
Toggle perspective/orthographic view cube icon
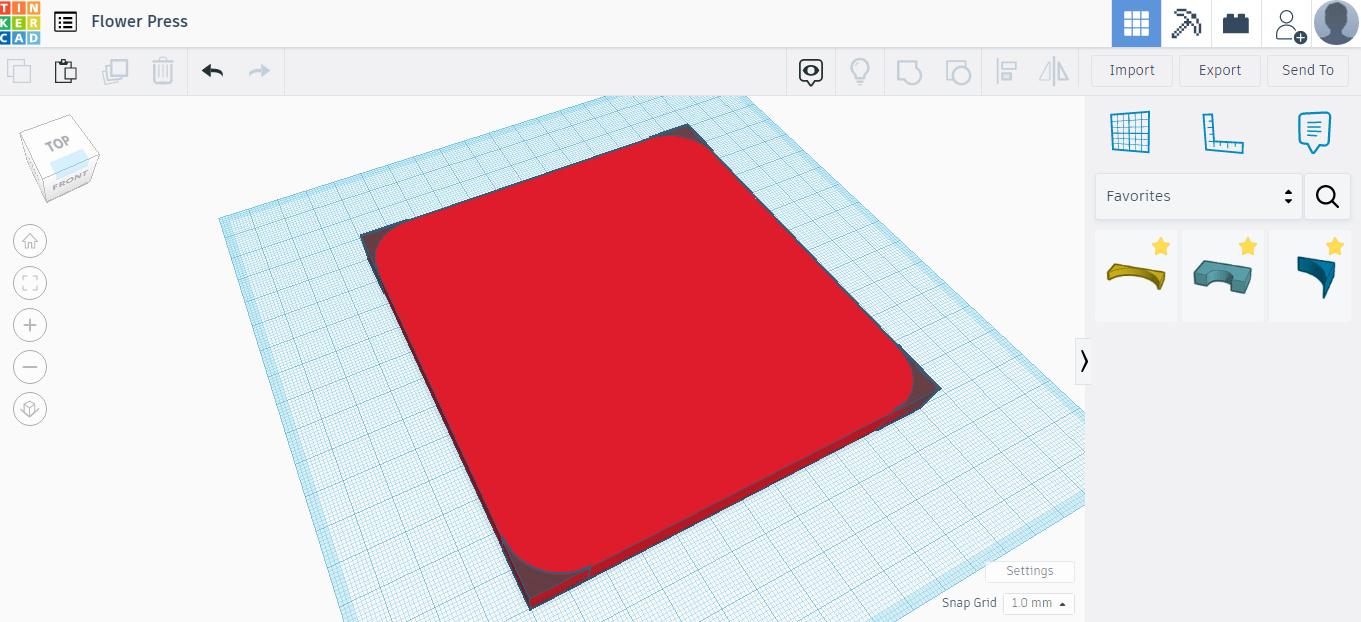[x=30, y=409]
